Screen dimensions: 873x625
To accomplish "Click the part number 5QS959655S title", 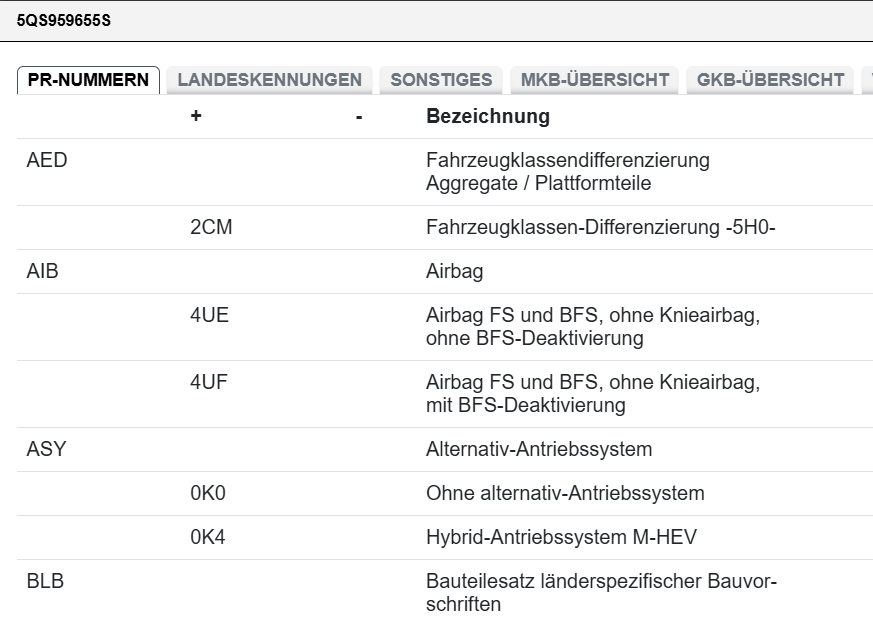I will tap(64, 19).
